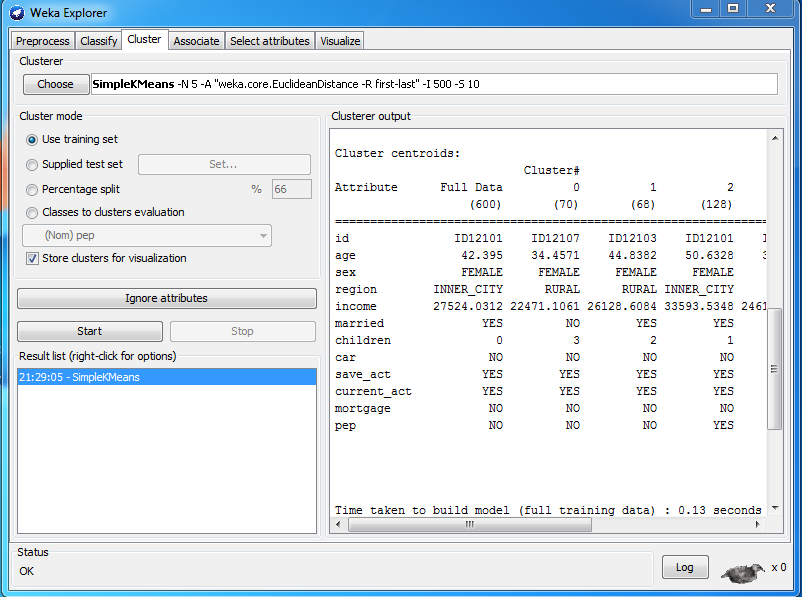The width and height of the screenshot is (802, 597).
Task: Switch to the Classify tab
Action: click(x=98, y=41)
